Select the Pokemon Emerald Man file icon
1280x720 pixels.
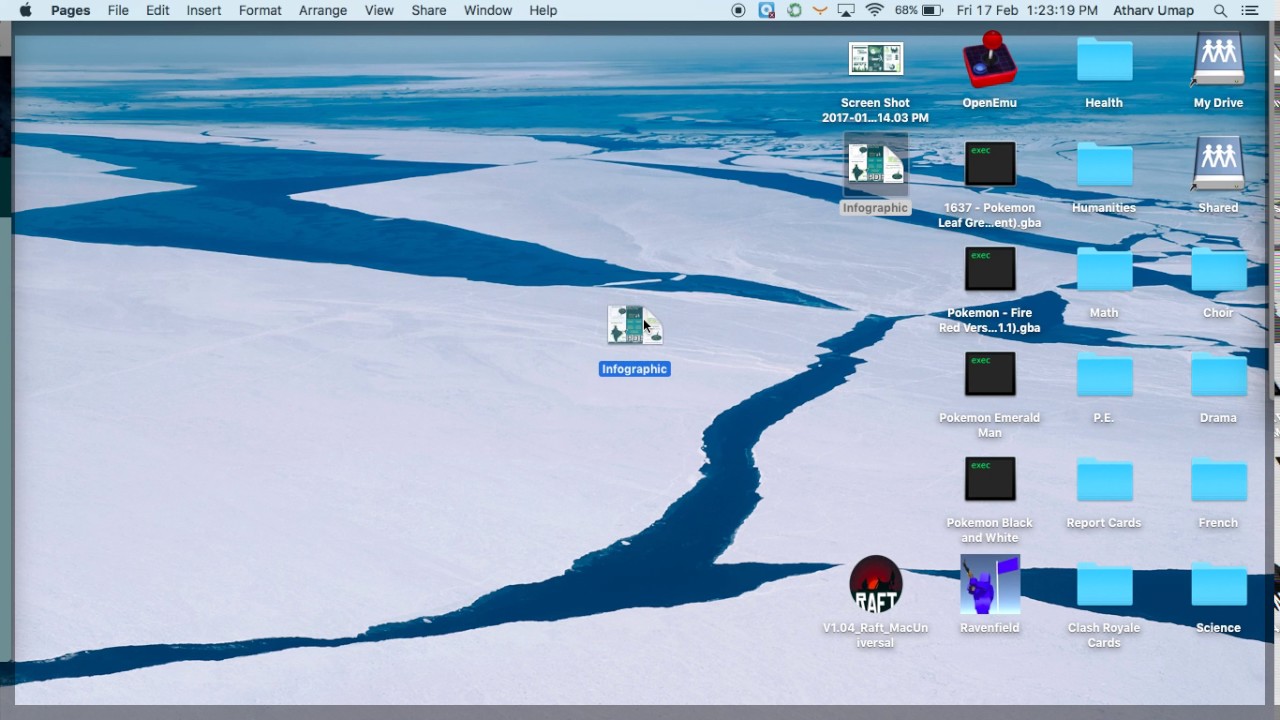[990, 375]
